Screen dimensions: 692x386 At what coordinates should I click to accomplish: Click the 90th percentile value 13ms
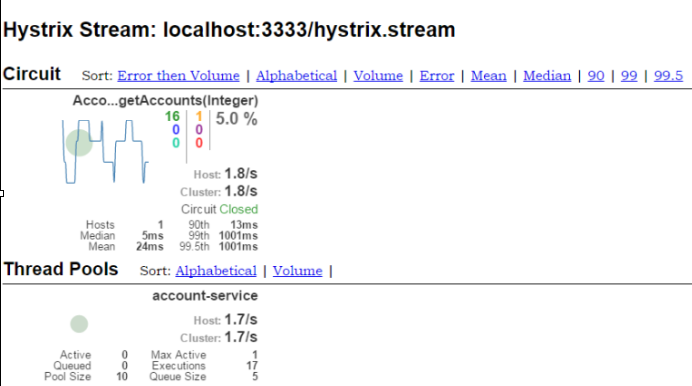(244, 225)
